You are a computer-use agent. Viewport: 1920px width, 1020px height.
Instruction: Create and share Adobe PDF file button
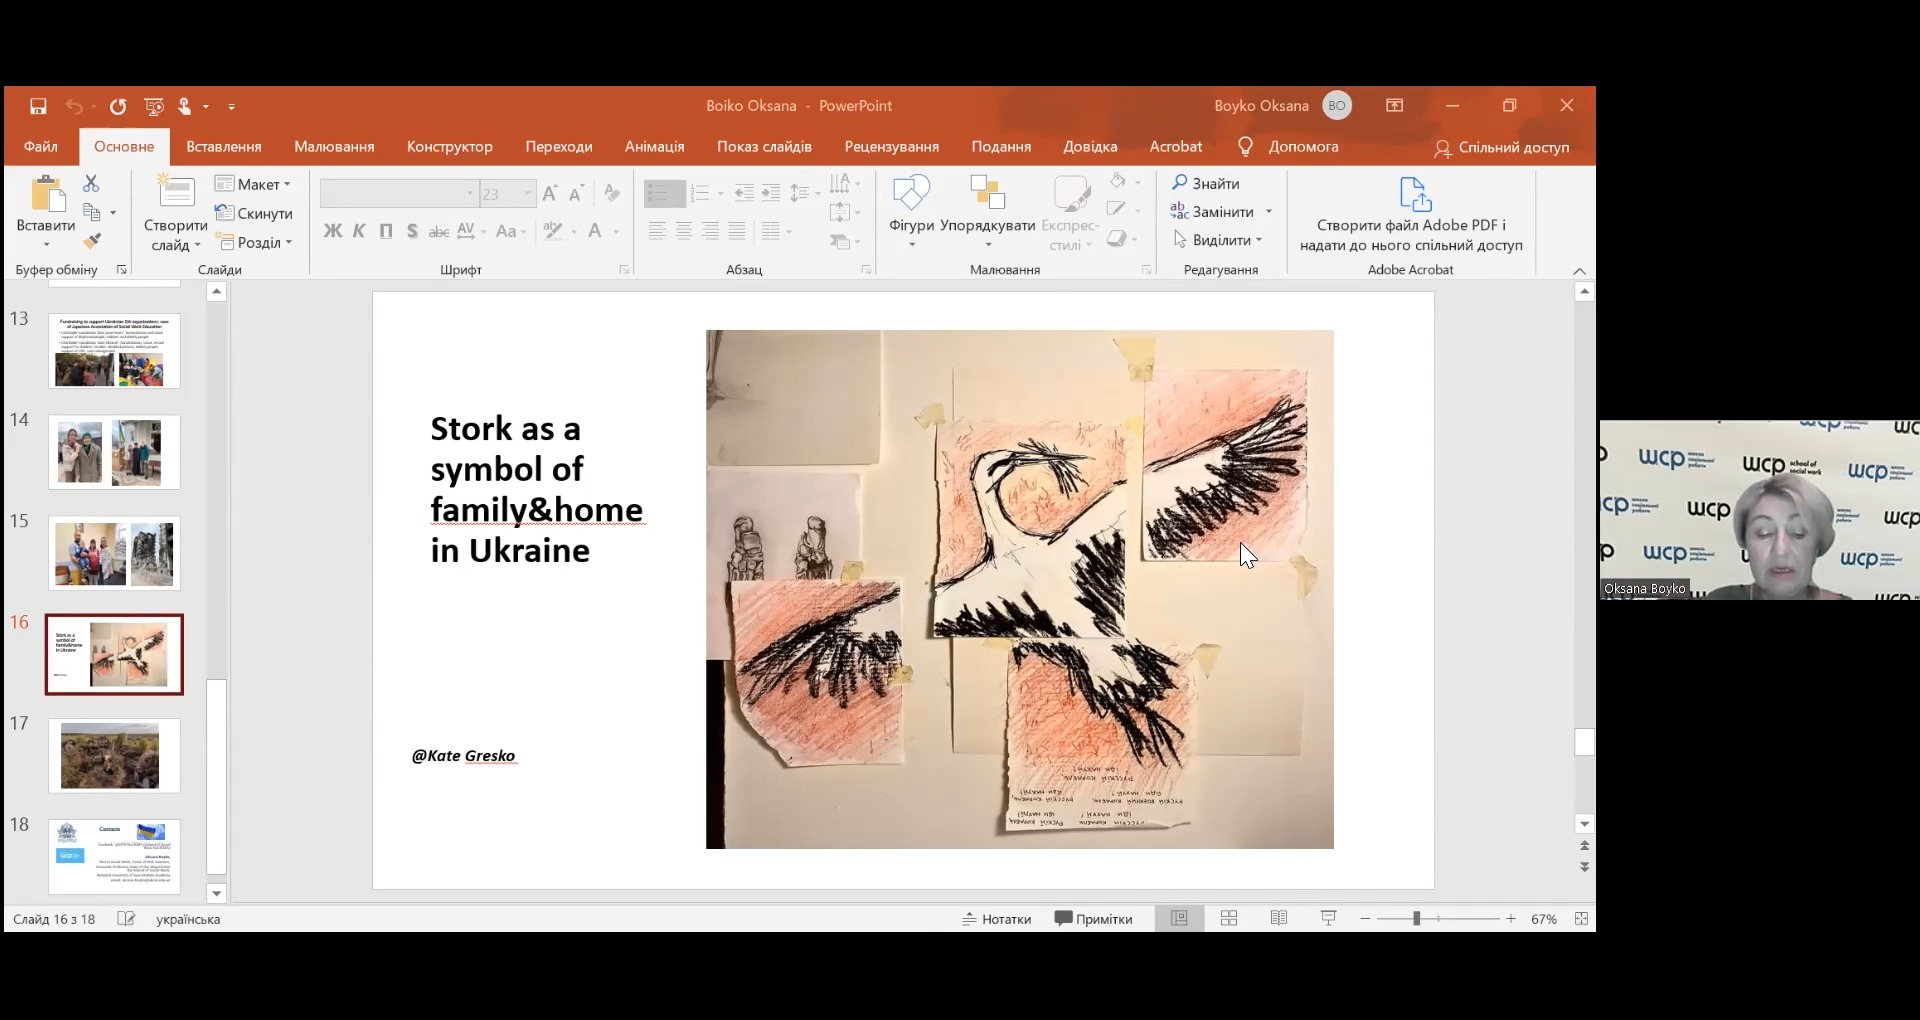1411,215
